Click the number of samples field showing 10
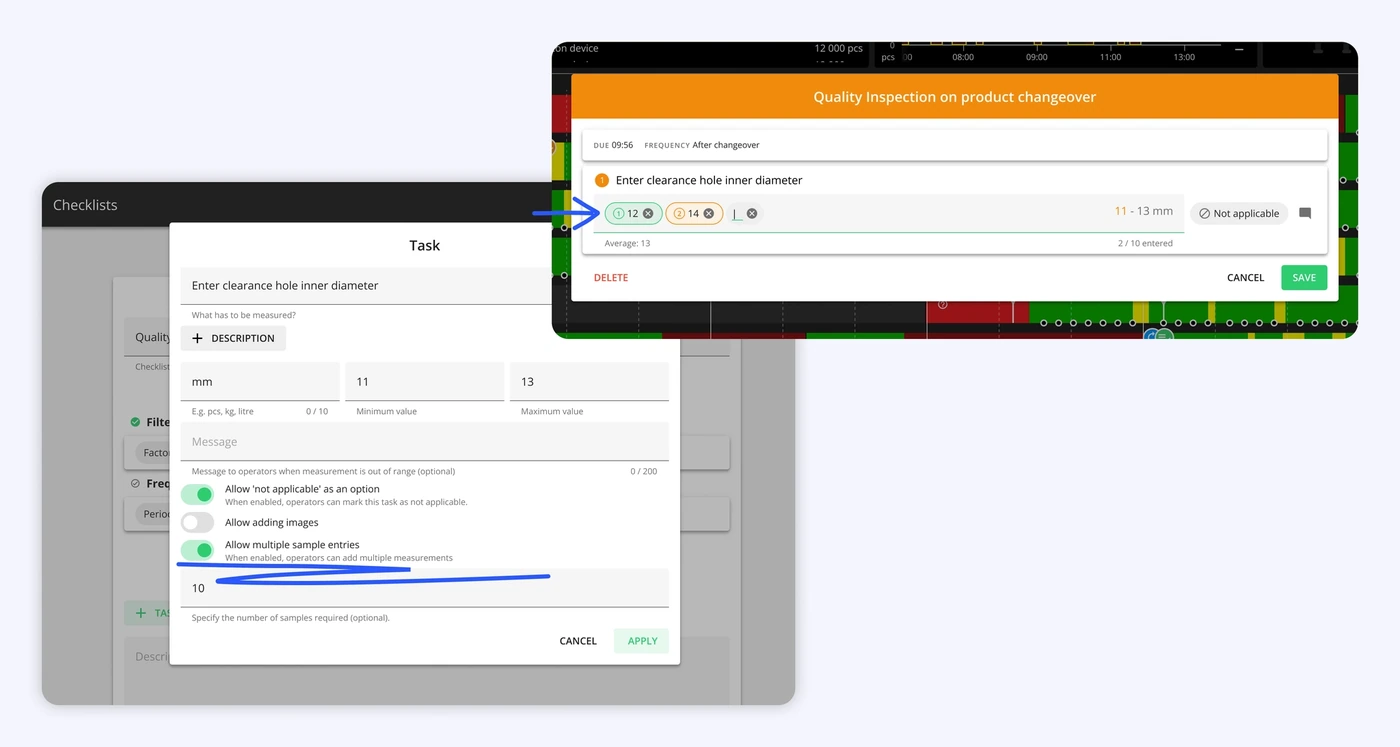The image size is (1400, 747). point(425,588)
